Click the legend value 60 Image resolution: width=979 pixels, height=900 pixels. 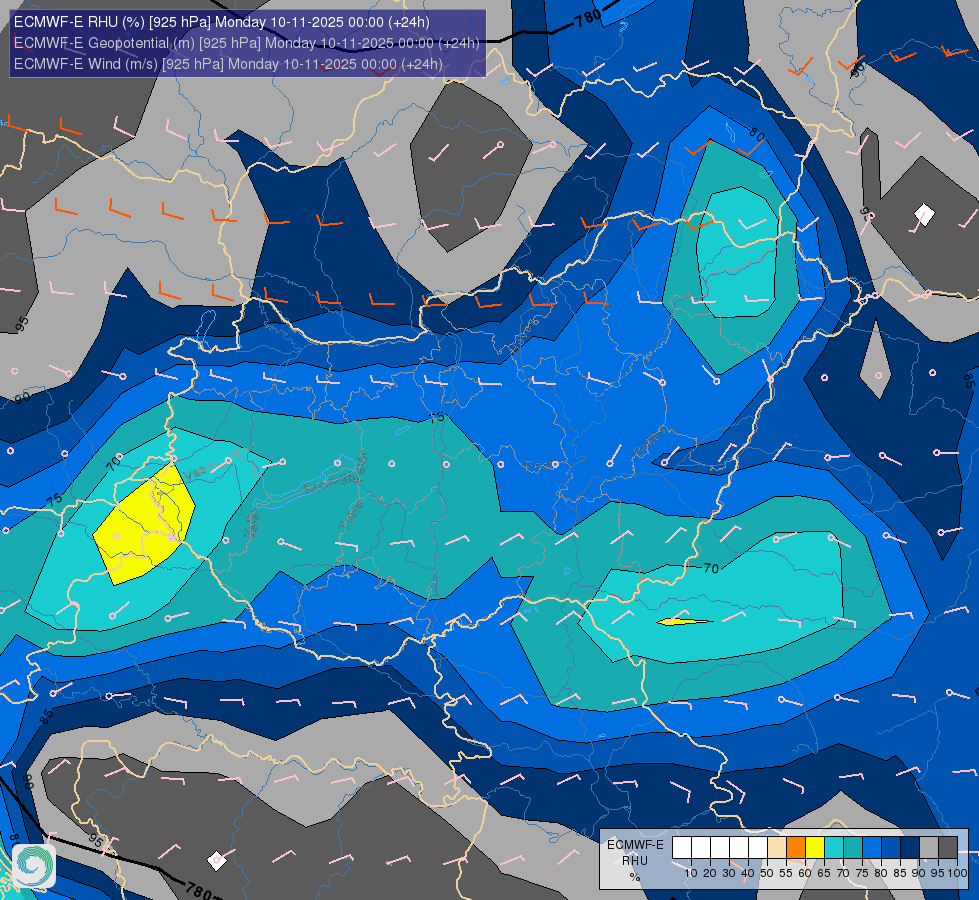tap(805, 873)
